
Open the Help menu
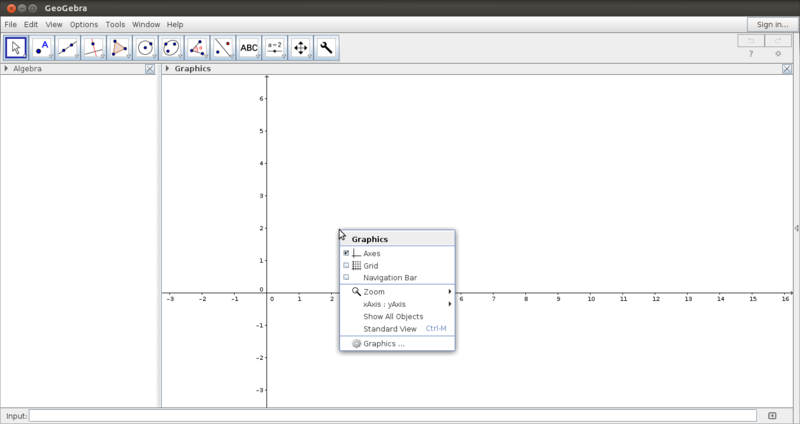point(175,24)
